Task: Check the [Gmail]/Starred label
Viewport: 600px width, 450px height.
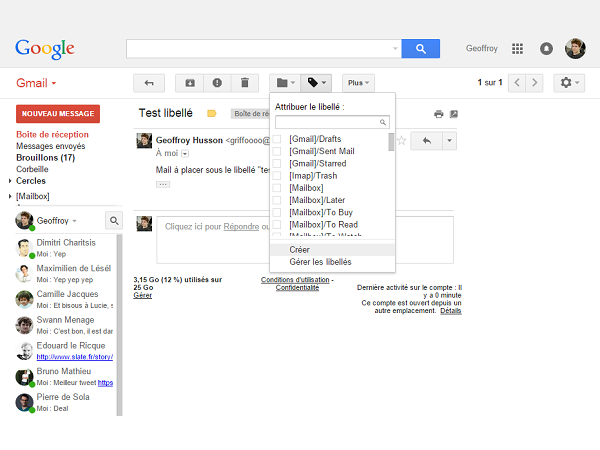Action: 277,163
